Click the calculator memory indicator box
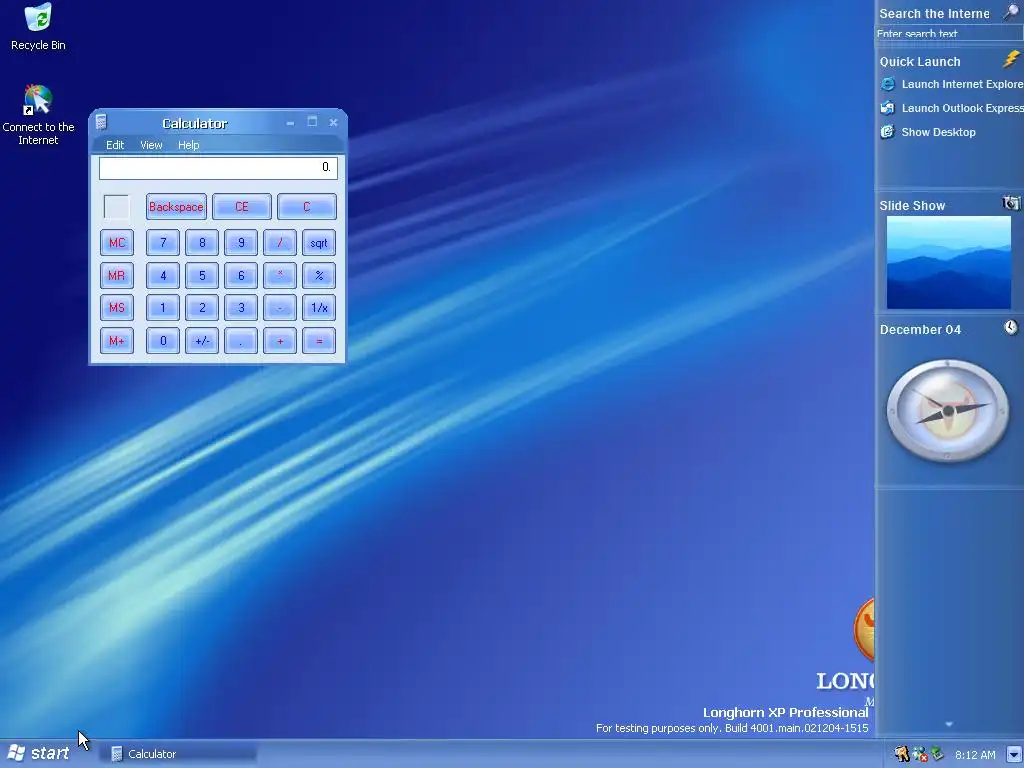Screen dimensions: 1024x768 click(117, 207)
